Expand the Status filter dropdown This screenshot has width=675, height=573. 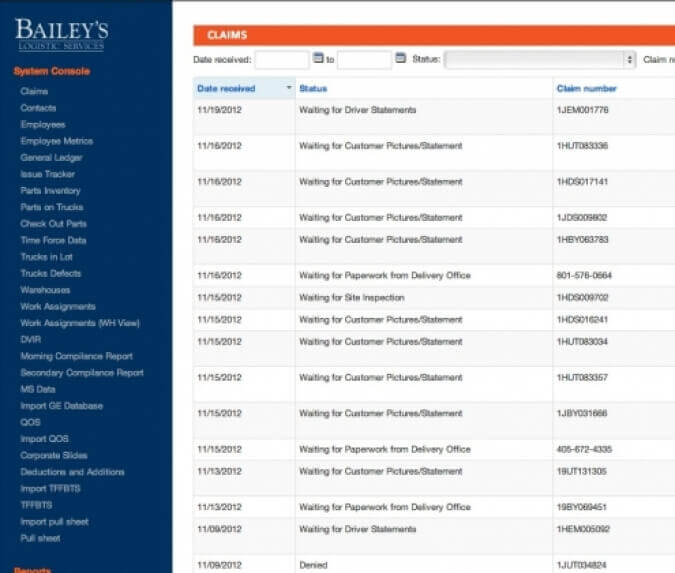(540, 59)
